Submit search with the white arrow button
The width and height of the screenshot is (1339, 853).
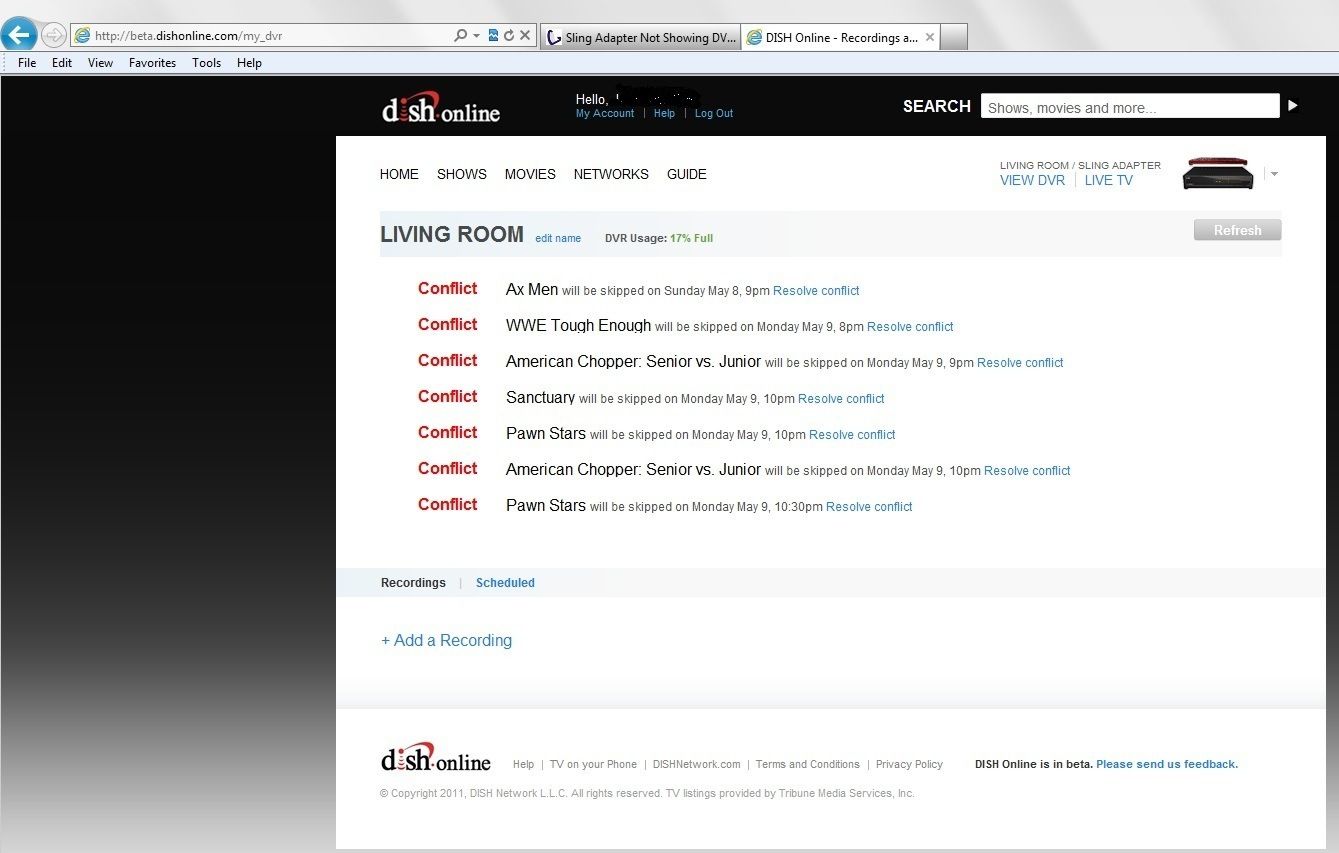1292,106
